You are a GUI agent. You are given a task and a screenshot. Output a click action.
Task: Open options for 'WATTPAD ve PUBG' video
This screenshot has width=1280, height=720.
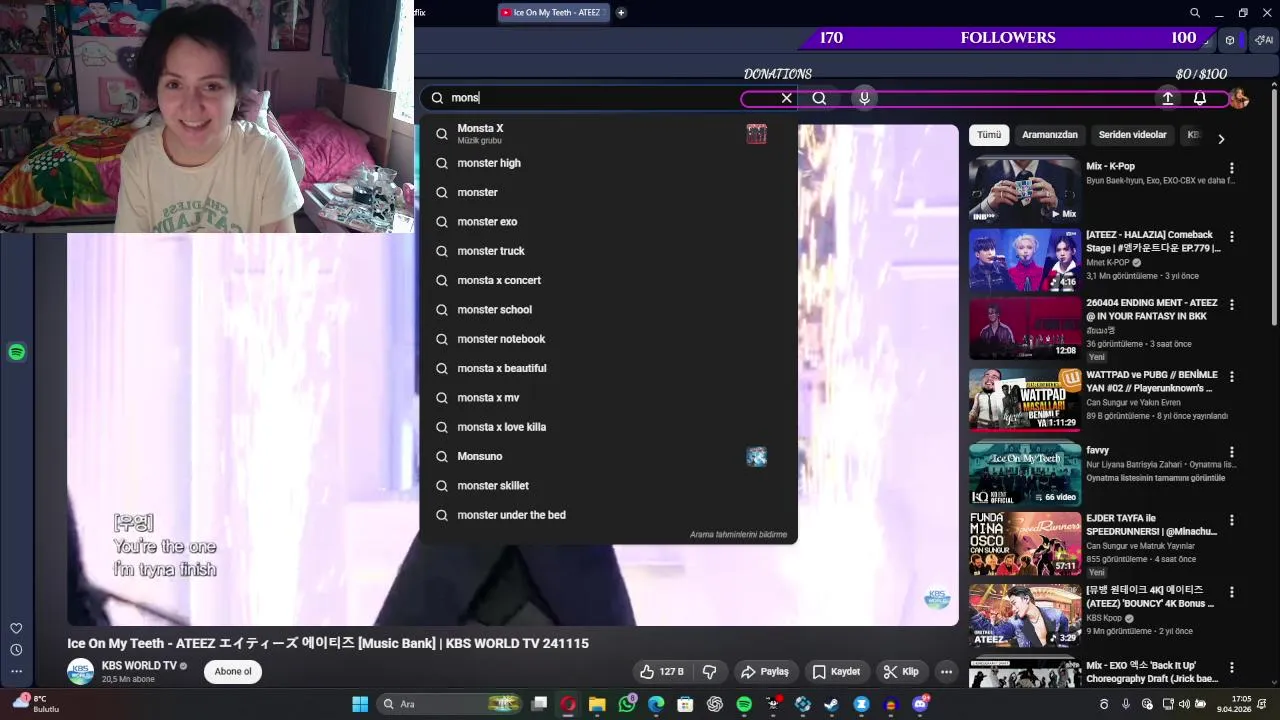click(1232, 377)
